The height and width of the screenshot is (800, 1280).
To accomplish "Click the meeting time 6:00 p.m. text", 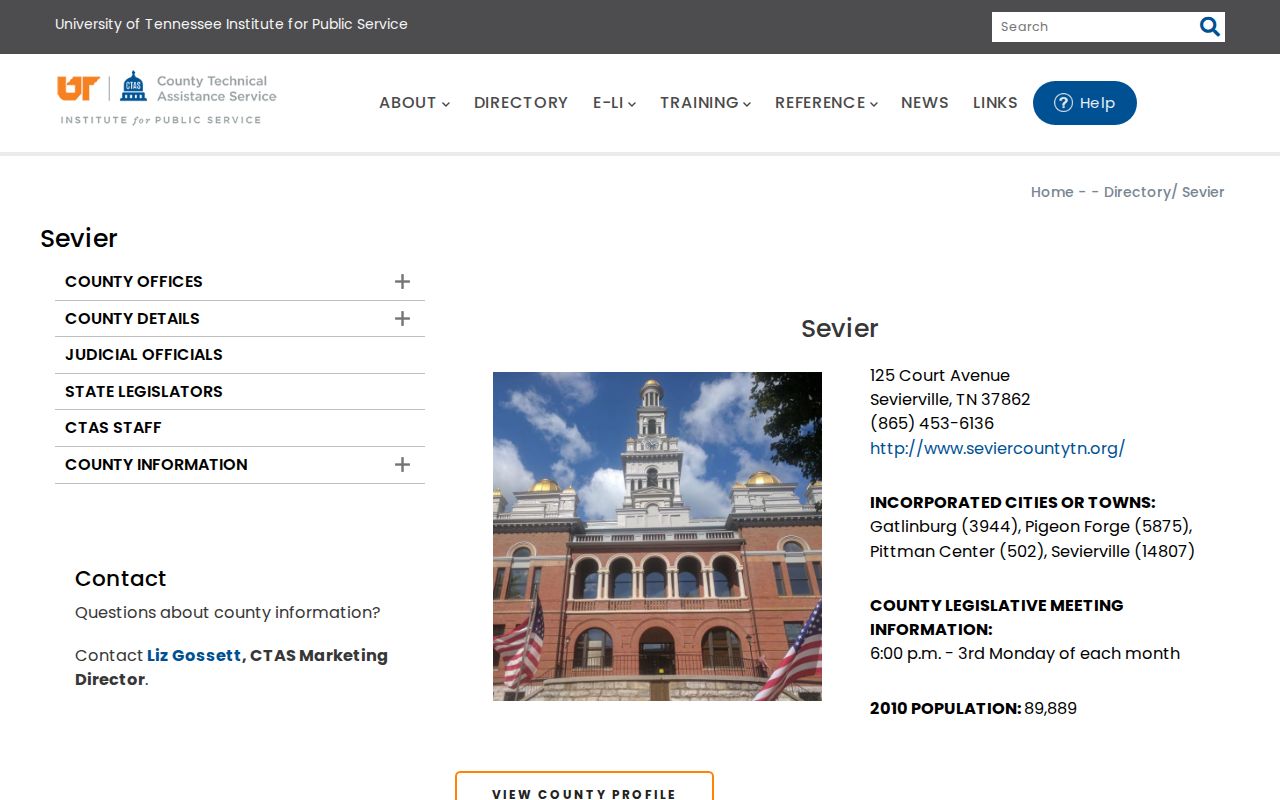I will (906, 654).
